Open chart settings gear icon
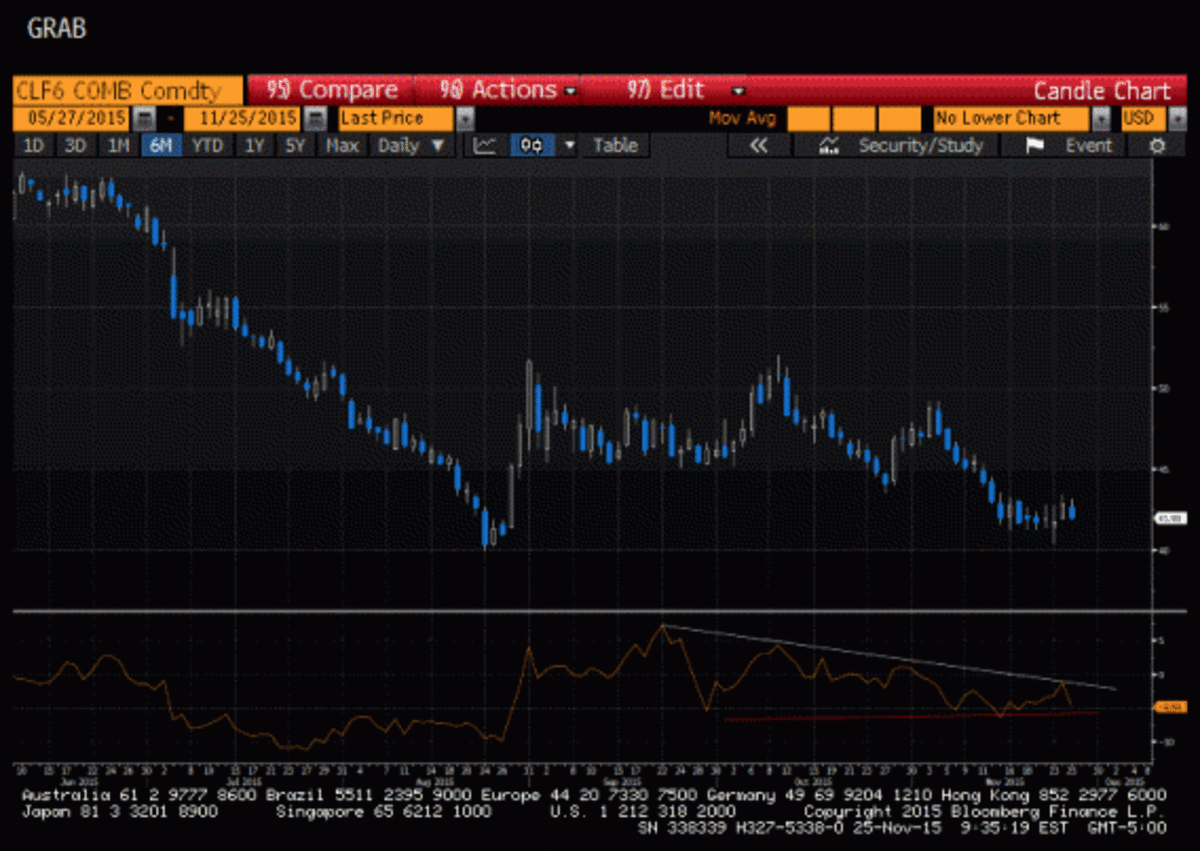Viewport: 1200px width, 851px height. (x=1157, y=146)
